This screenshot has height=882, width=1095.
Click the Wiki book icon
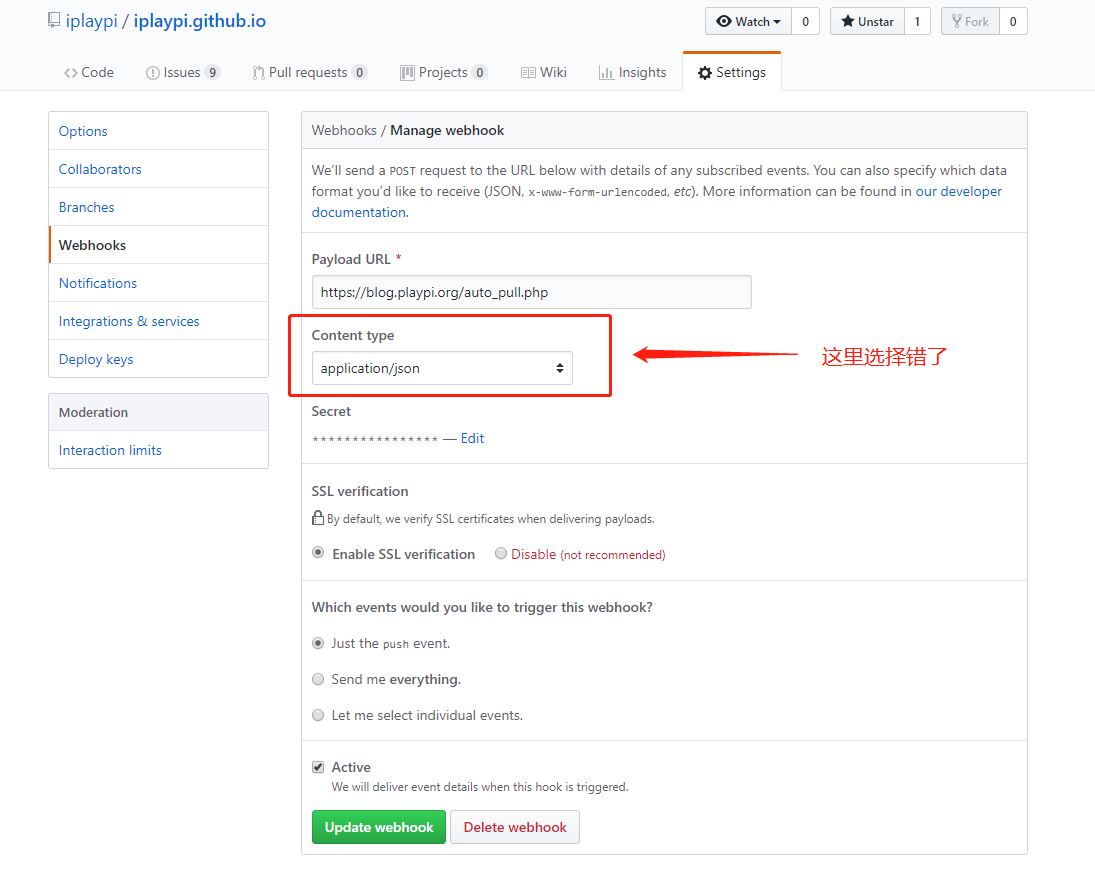tap(528, 73)
